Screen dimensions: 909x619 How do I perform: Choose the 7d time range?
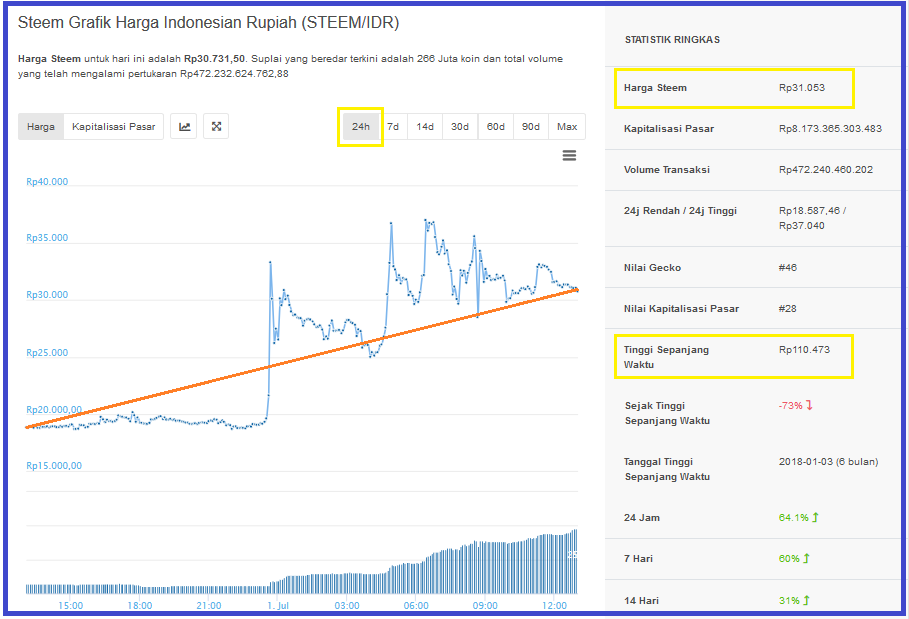pos(393,126)
